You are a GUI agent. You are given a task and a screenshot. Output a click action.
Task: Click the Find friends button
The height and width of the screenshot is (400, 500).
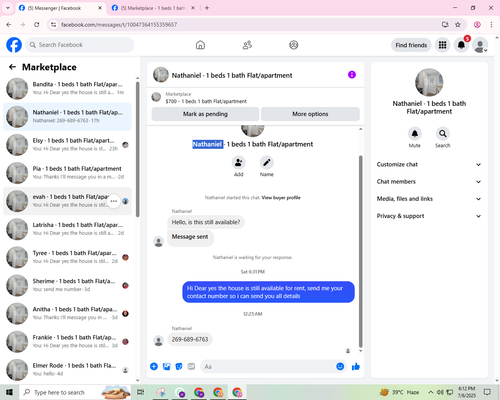pyautogui.click(x=411, y=45)
